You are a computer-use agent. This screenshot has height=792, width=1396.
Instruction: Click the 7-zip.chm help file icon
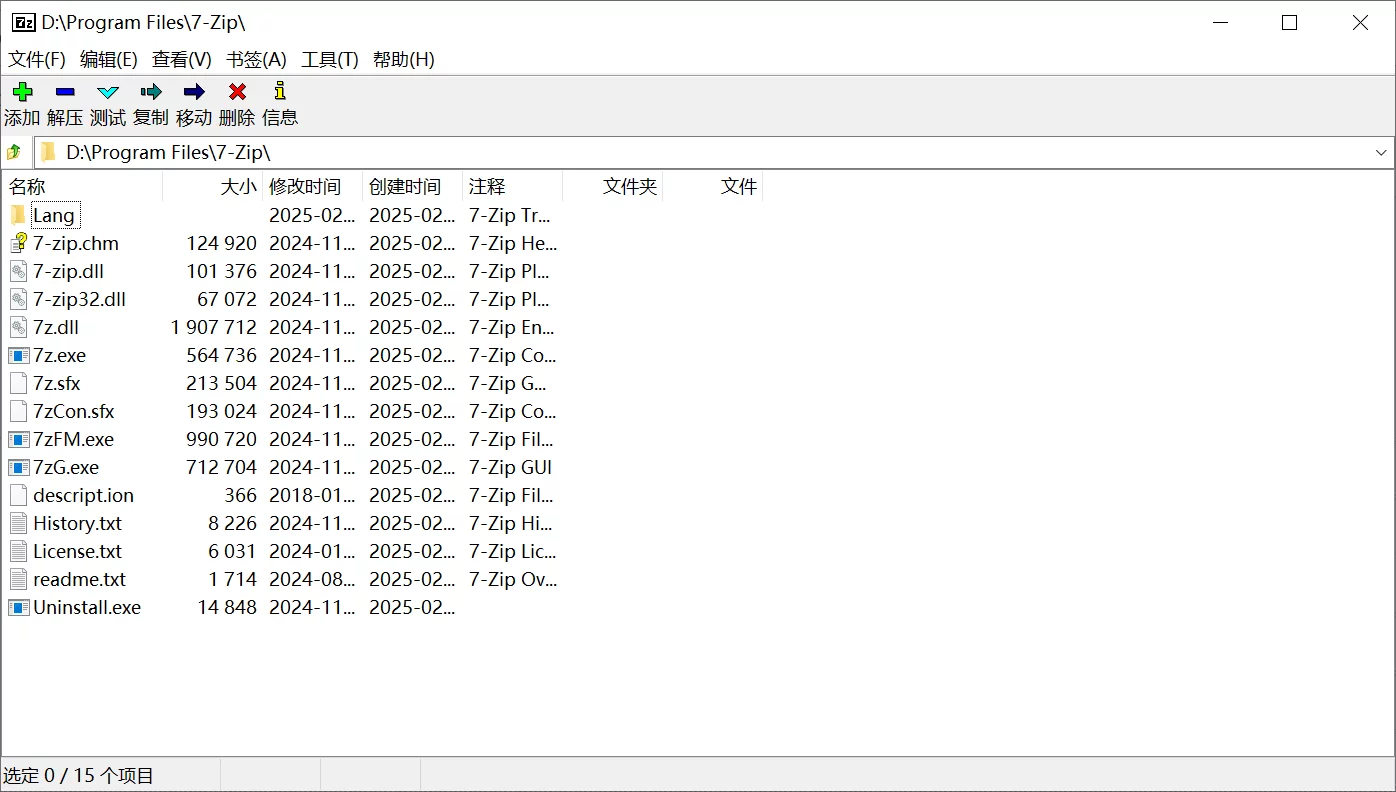18,243
